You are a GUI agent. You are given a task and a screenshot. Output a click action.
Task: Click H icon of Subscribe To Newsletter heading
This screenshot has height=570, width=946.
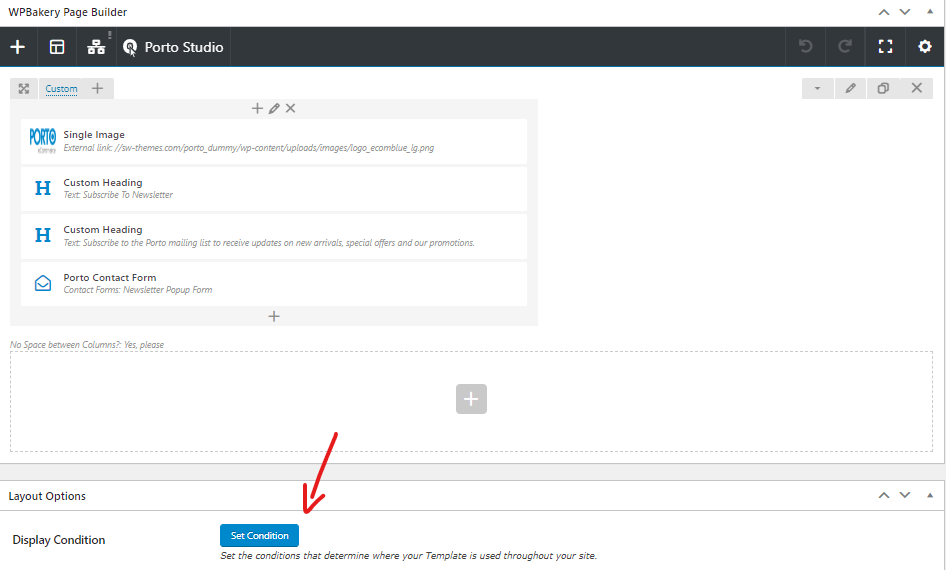coord(43,188)
